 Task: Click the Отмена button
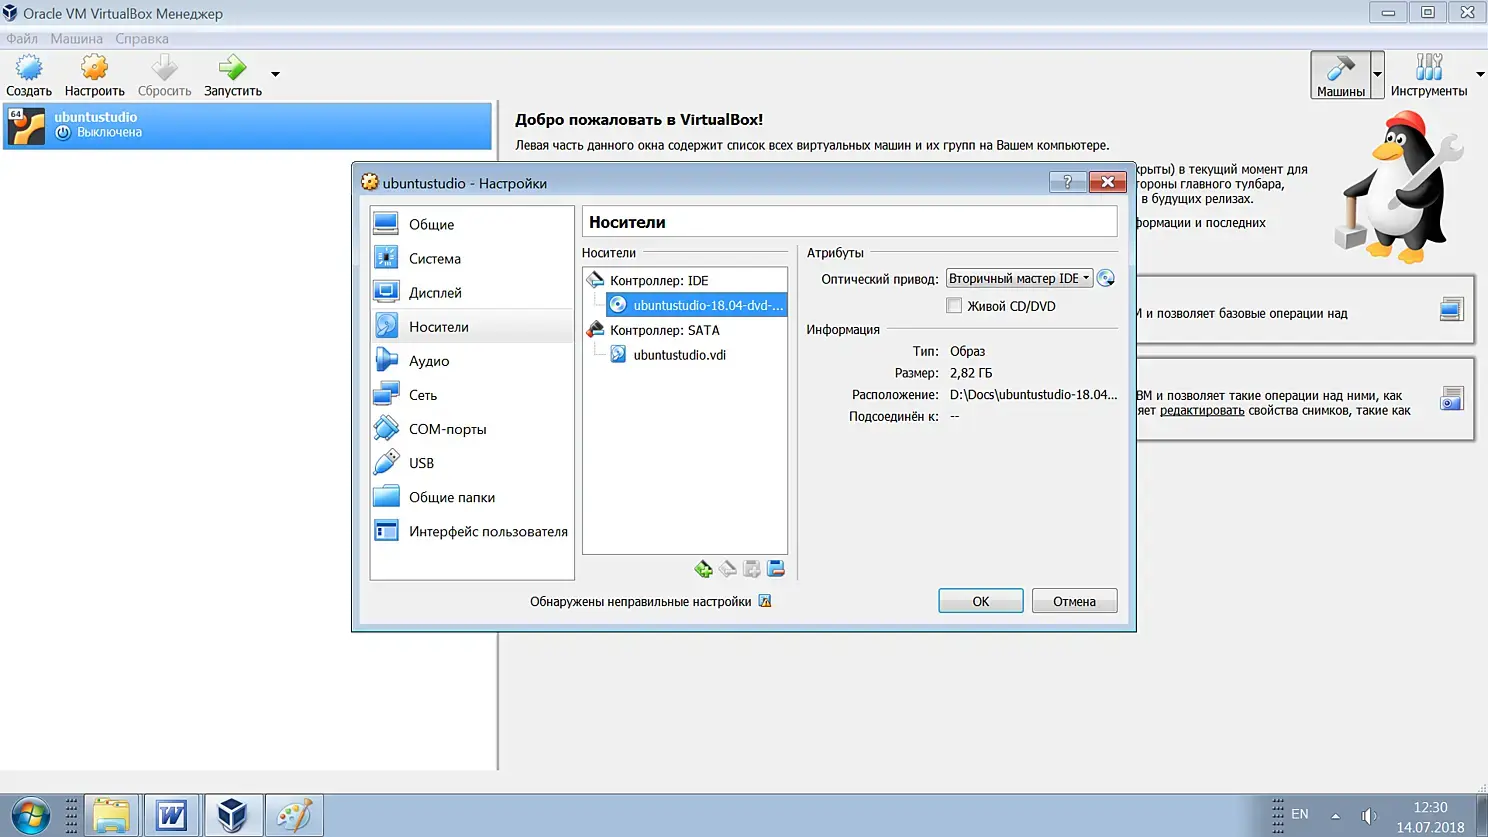(1074, 601)
